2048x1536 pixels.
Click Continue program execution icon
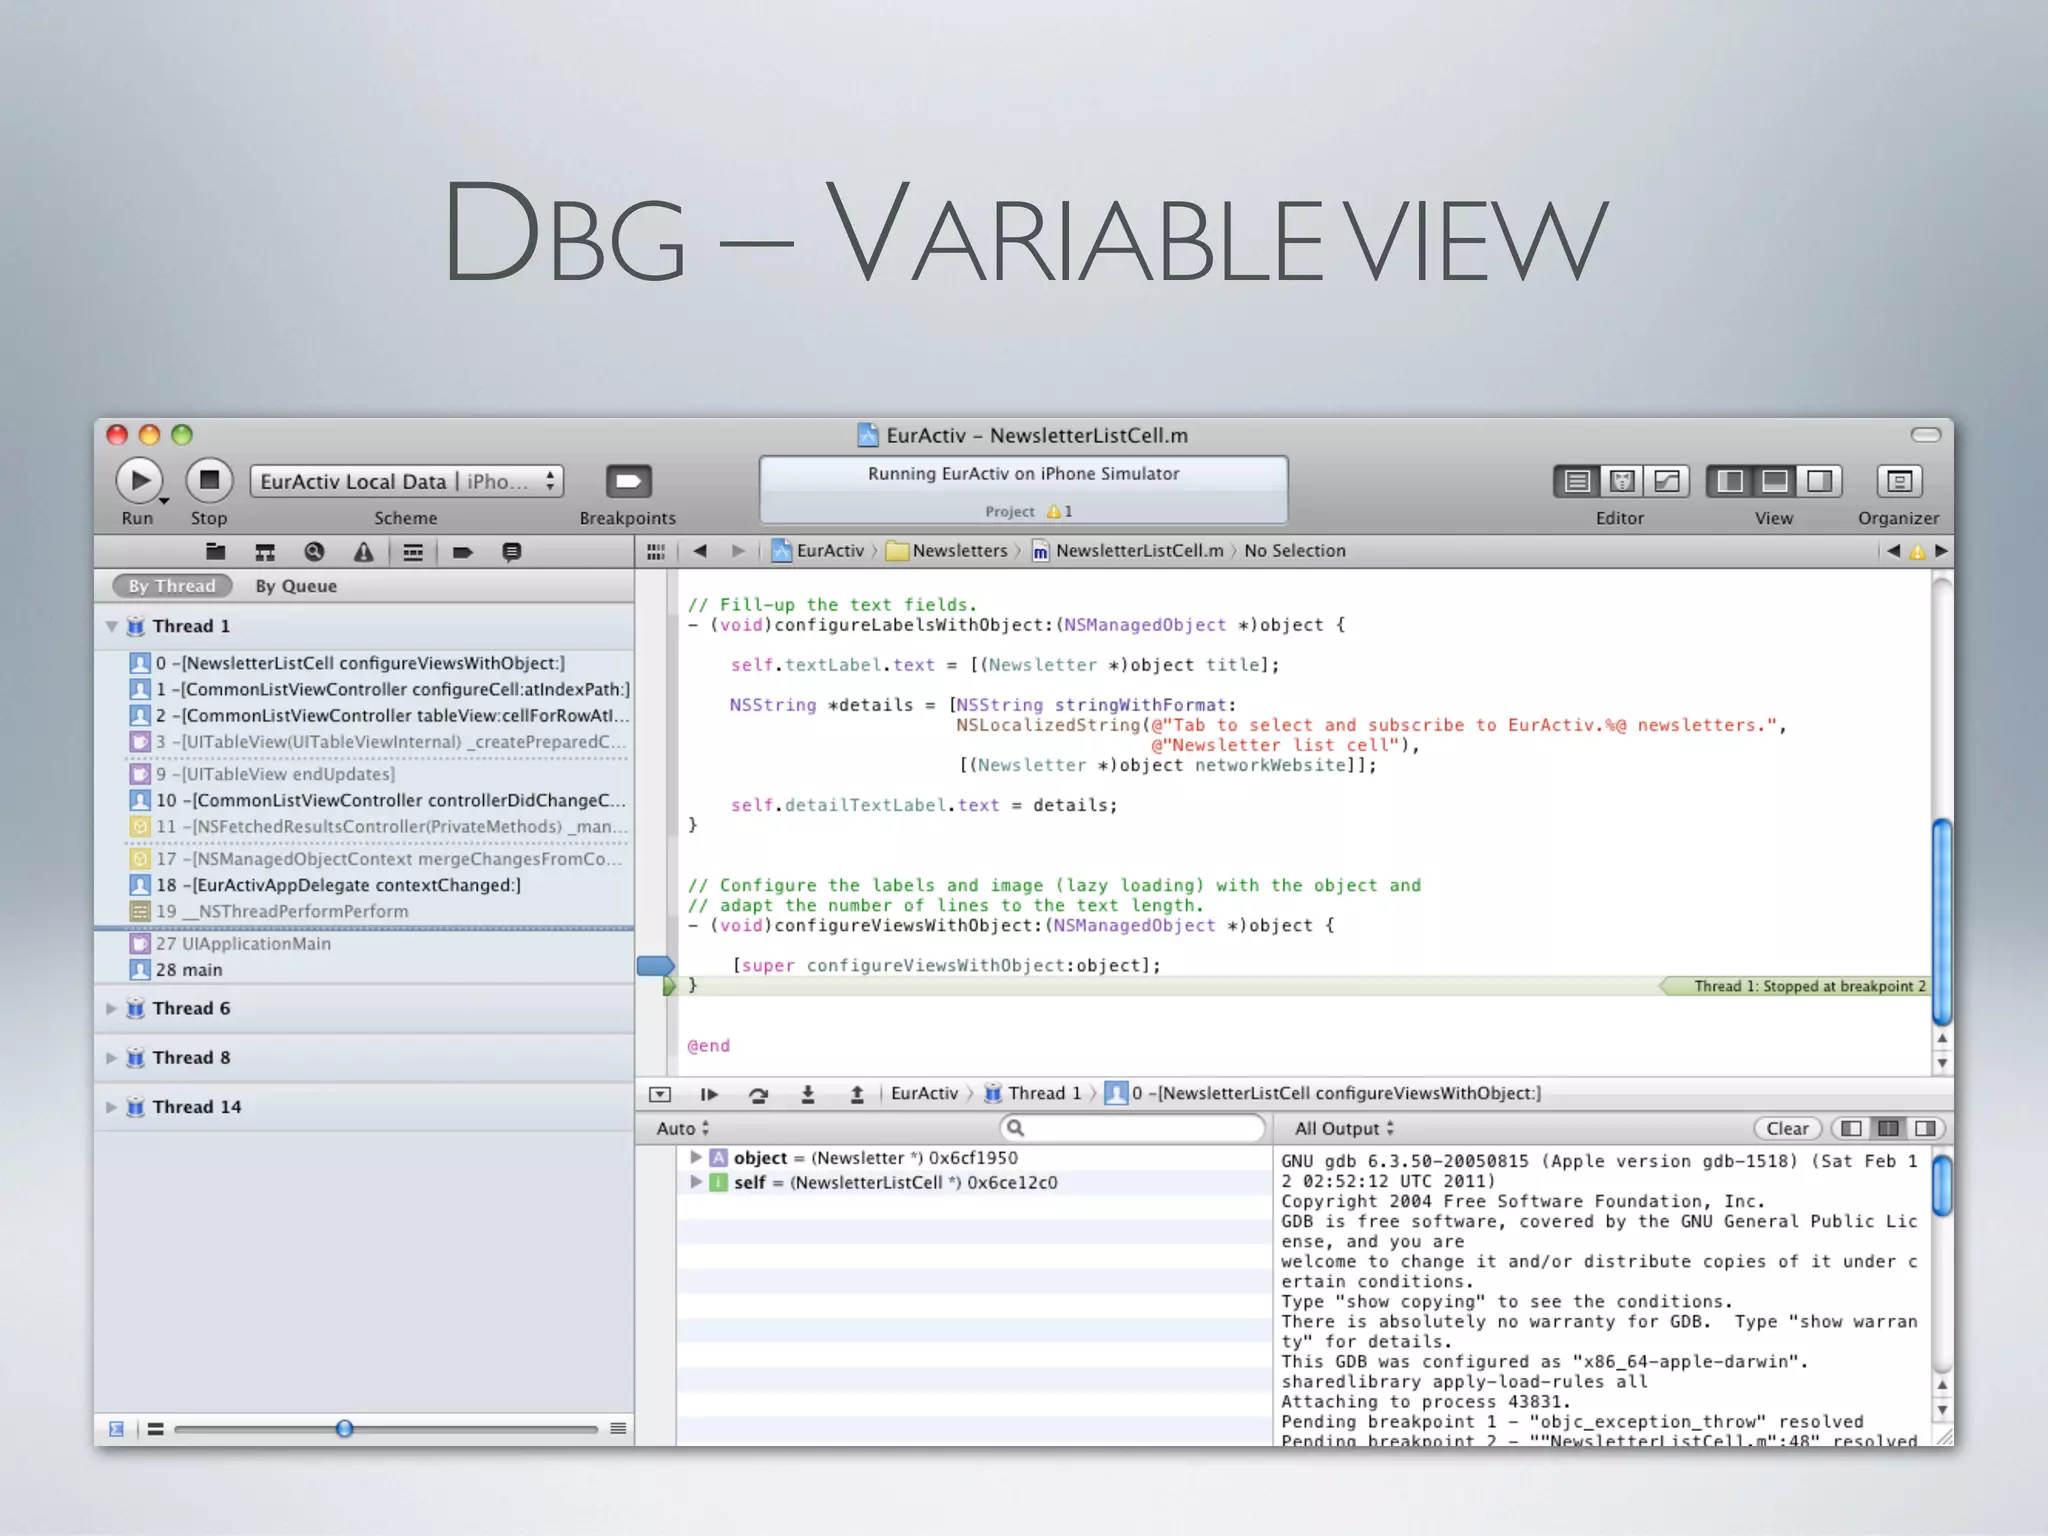pos(709,1094)
